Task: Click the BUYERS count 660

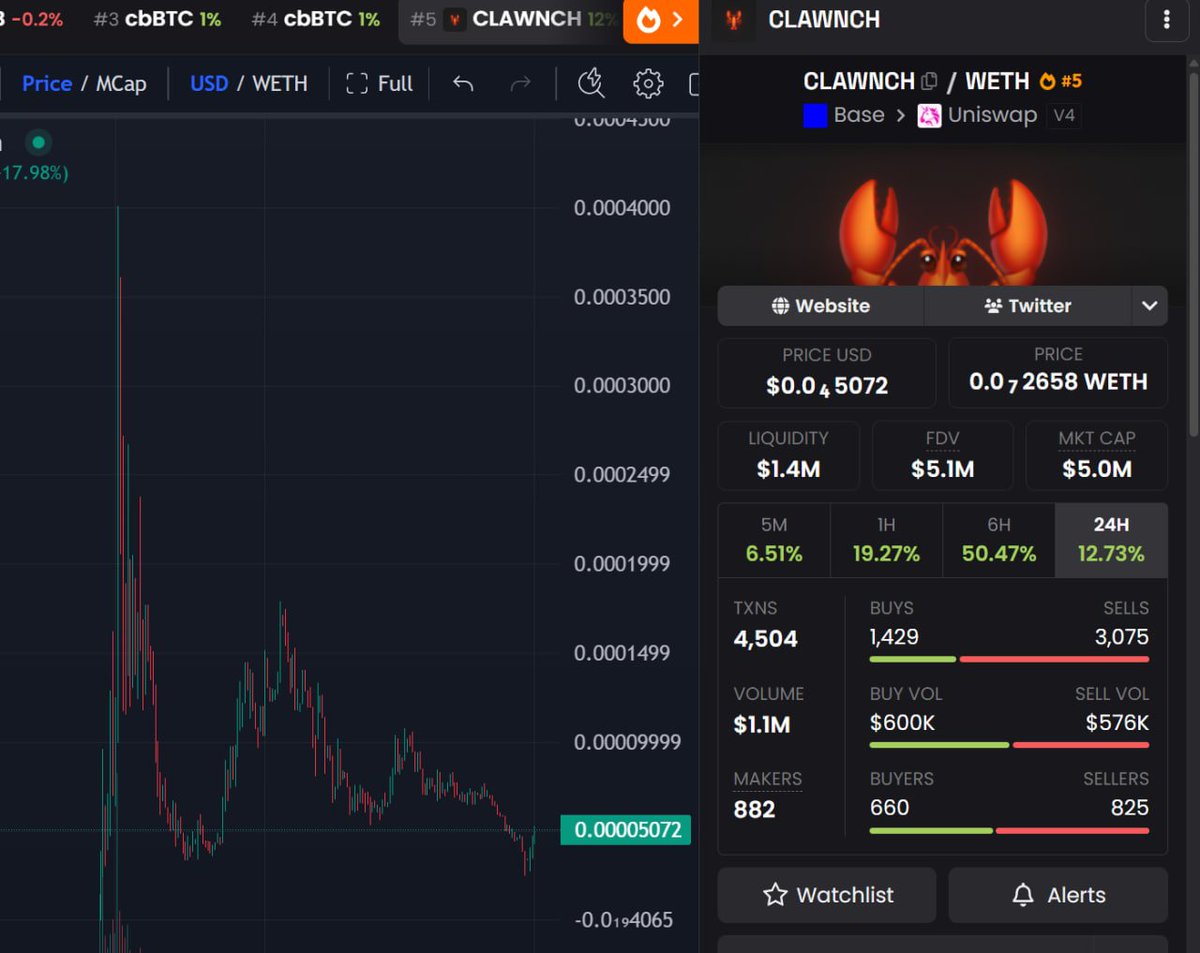Action: pos(889,808)
